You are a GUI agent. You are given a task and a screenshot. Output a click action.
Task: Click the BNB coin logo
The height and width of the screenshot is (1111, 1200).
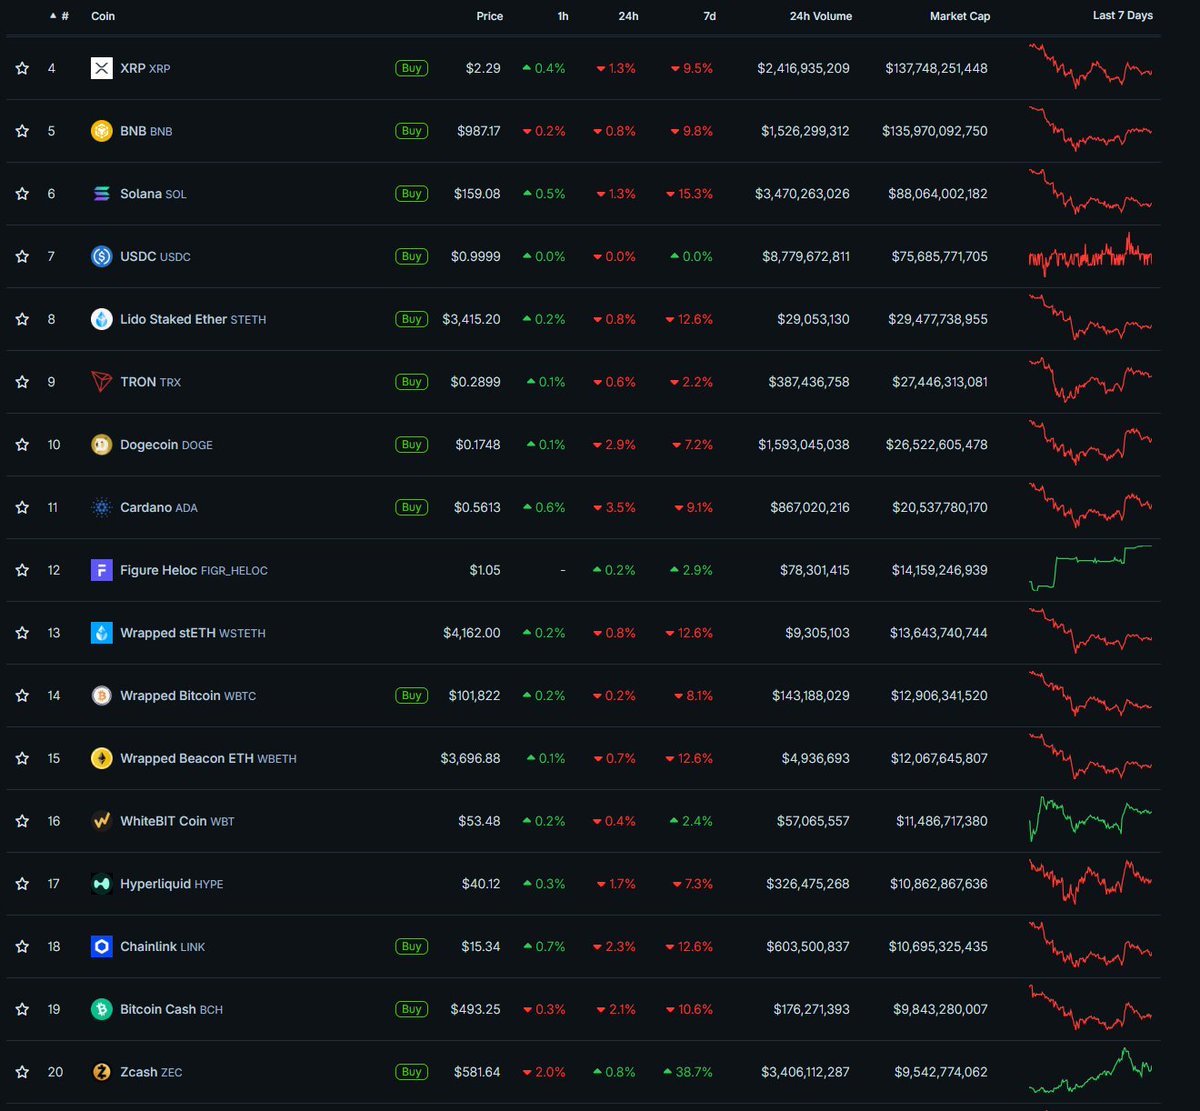pos(102,131)
